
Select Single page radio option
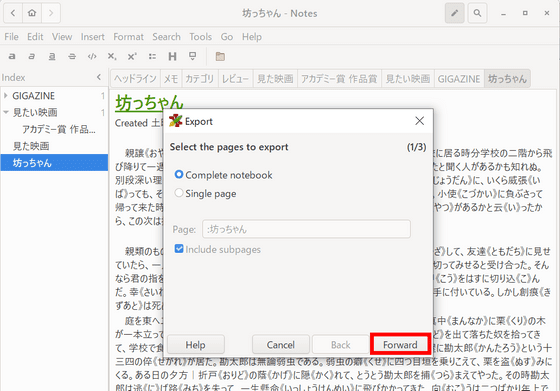pos(205,194)
